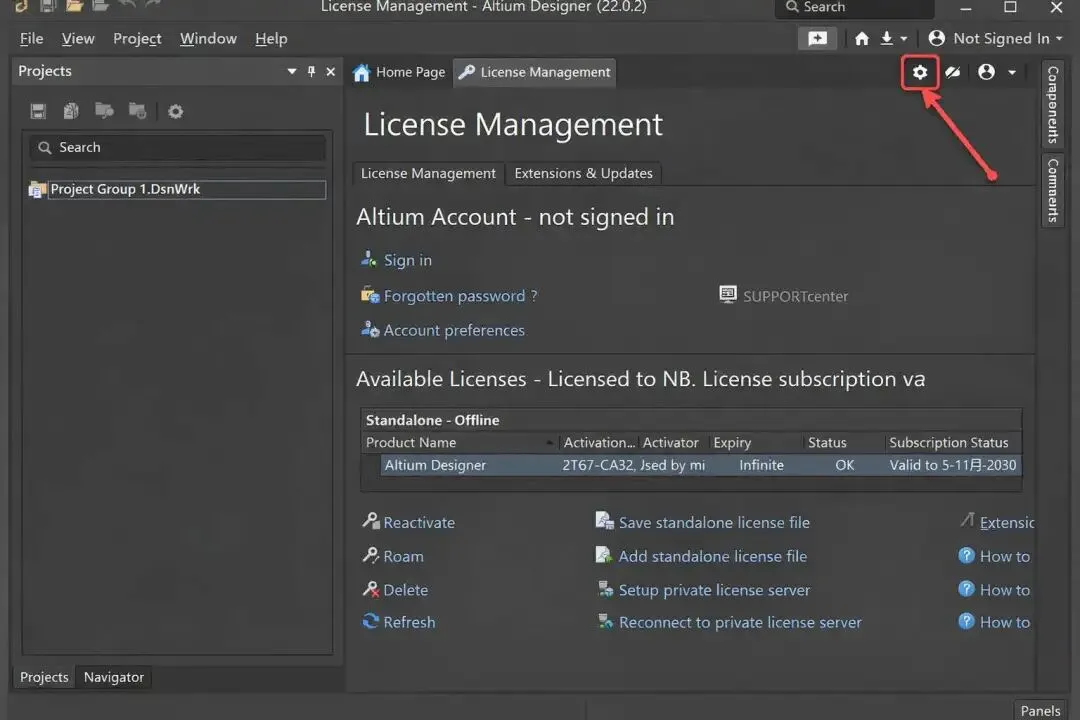Switch to the Extensions & Updates tab
The height and width of the screenshot is (720, 1080).
583,173
